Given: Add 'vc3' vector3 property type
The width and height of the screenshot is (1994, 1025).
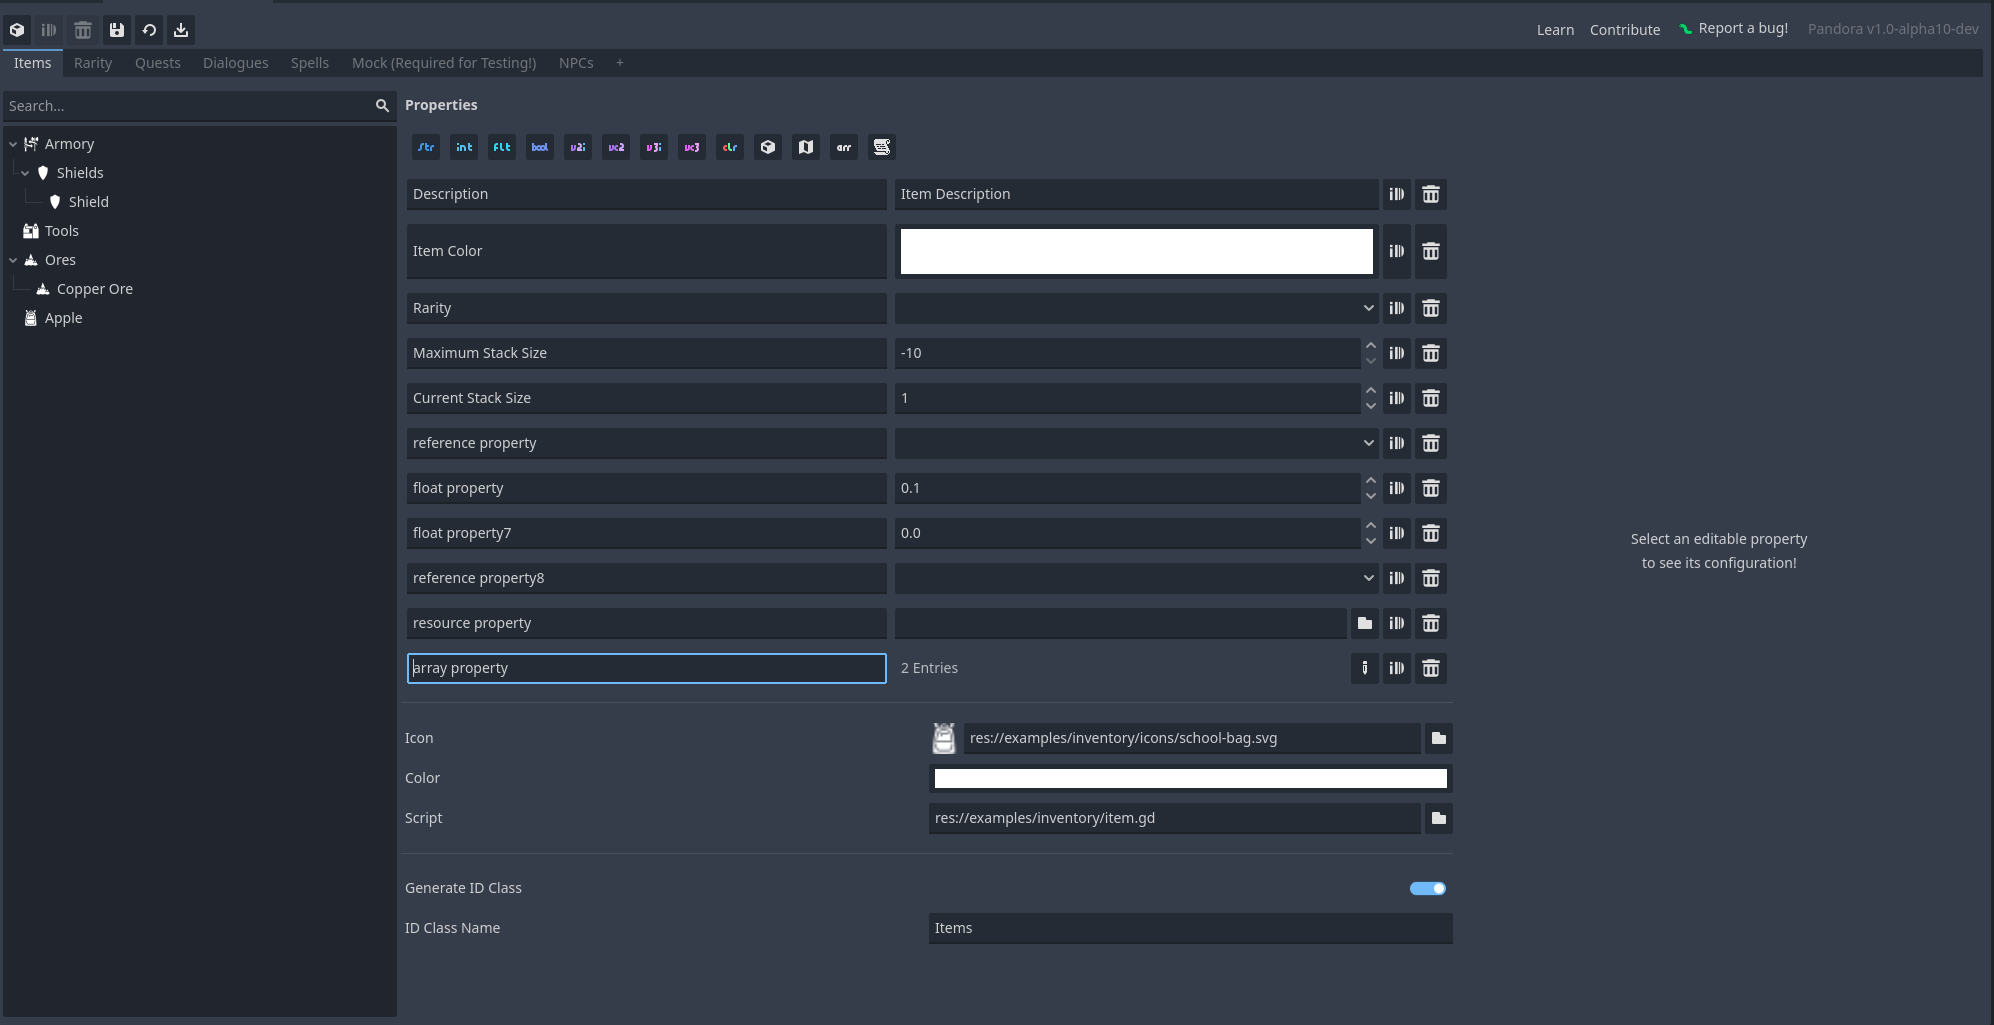Looking at the screenshot, I should click(692, 147).
